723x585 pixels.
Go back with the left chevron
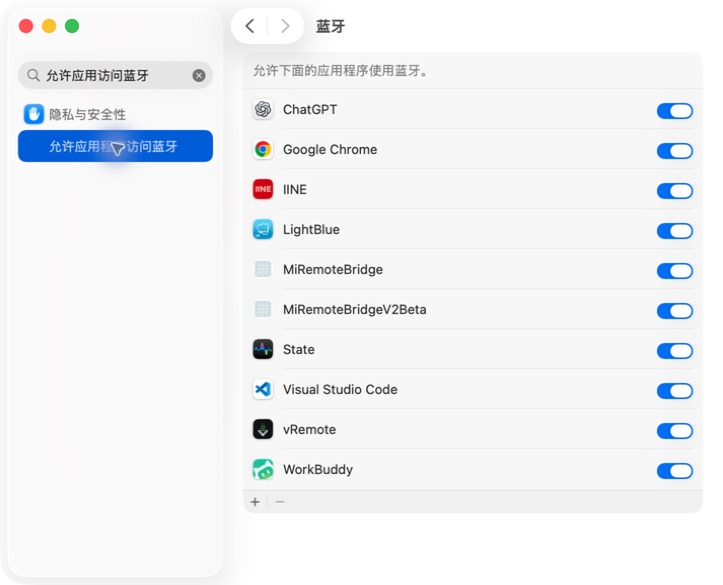(250, 26)
